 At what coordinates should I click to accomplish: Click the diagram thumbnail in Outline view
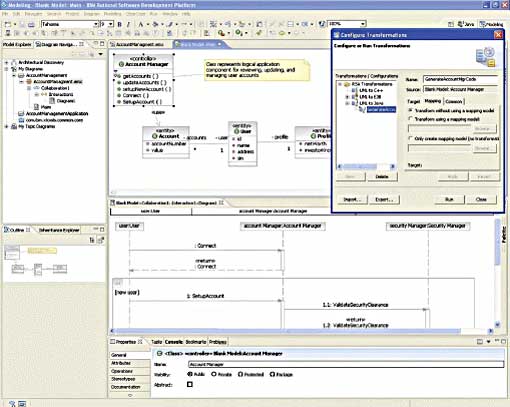(x=36, y=260)
